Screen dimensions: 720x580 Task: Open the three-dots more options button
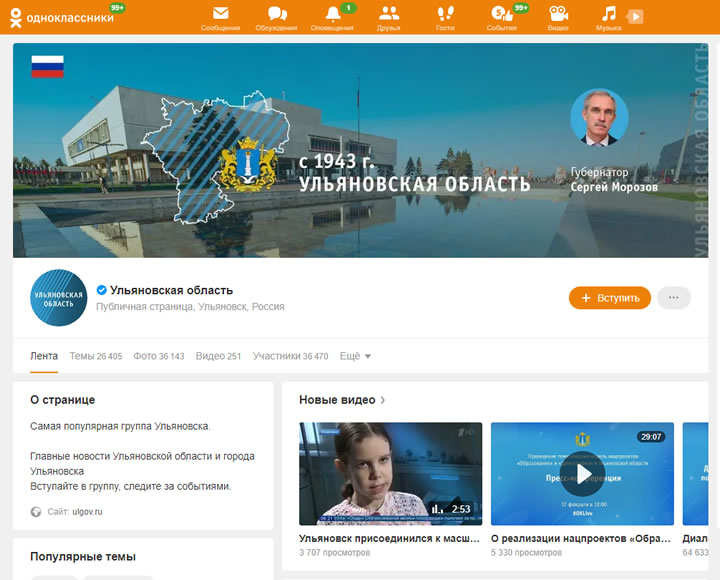click(x=674, y=298)
